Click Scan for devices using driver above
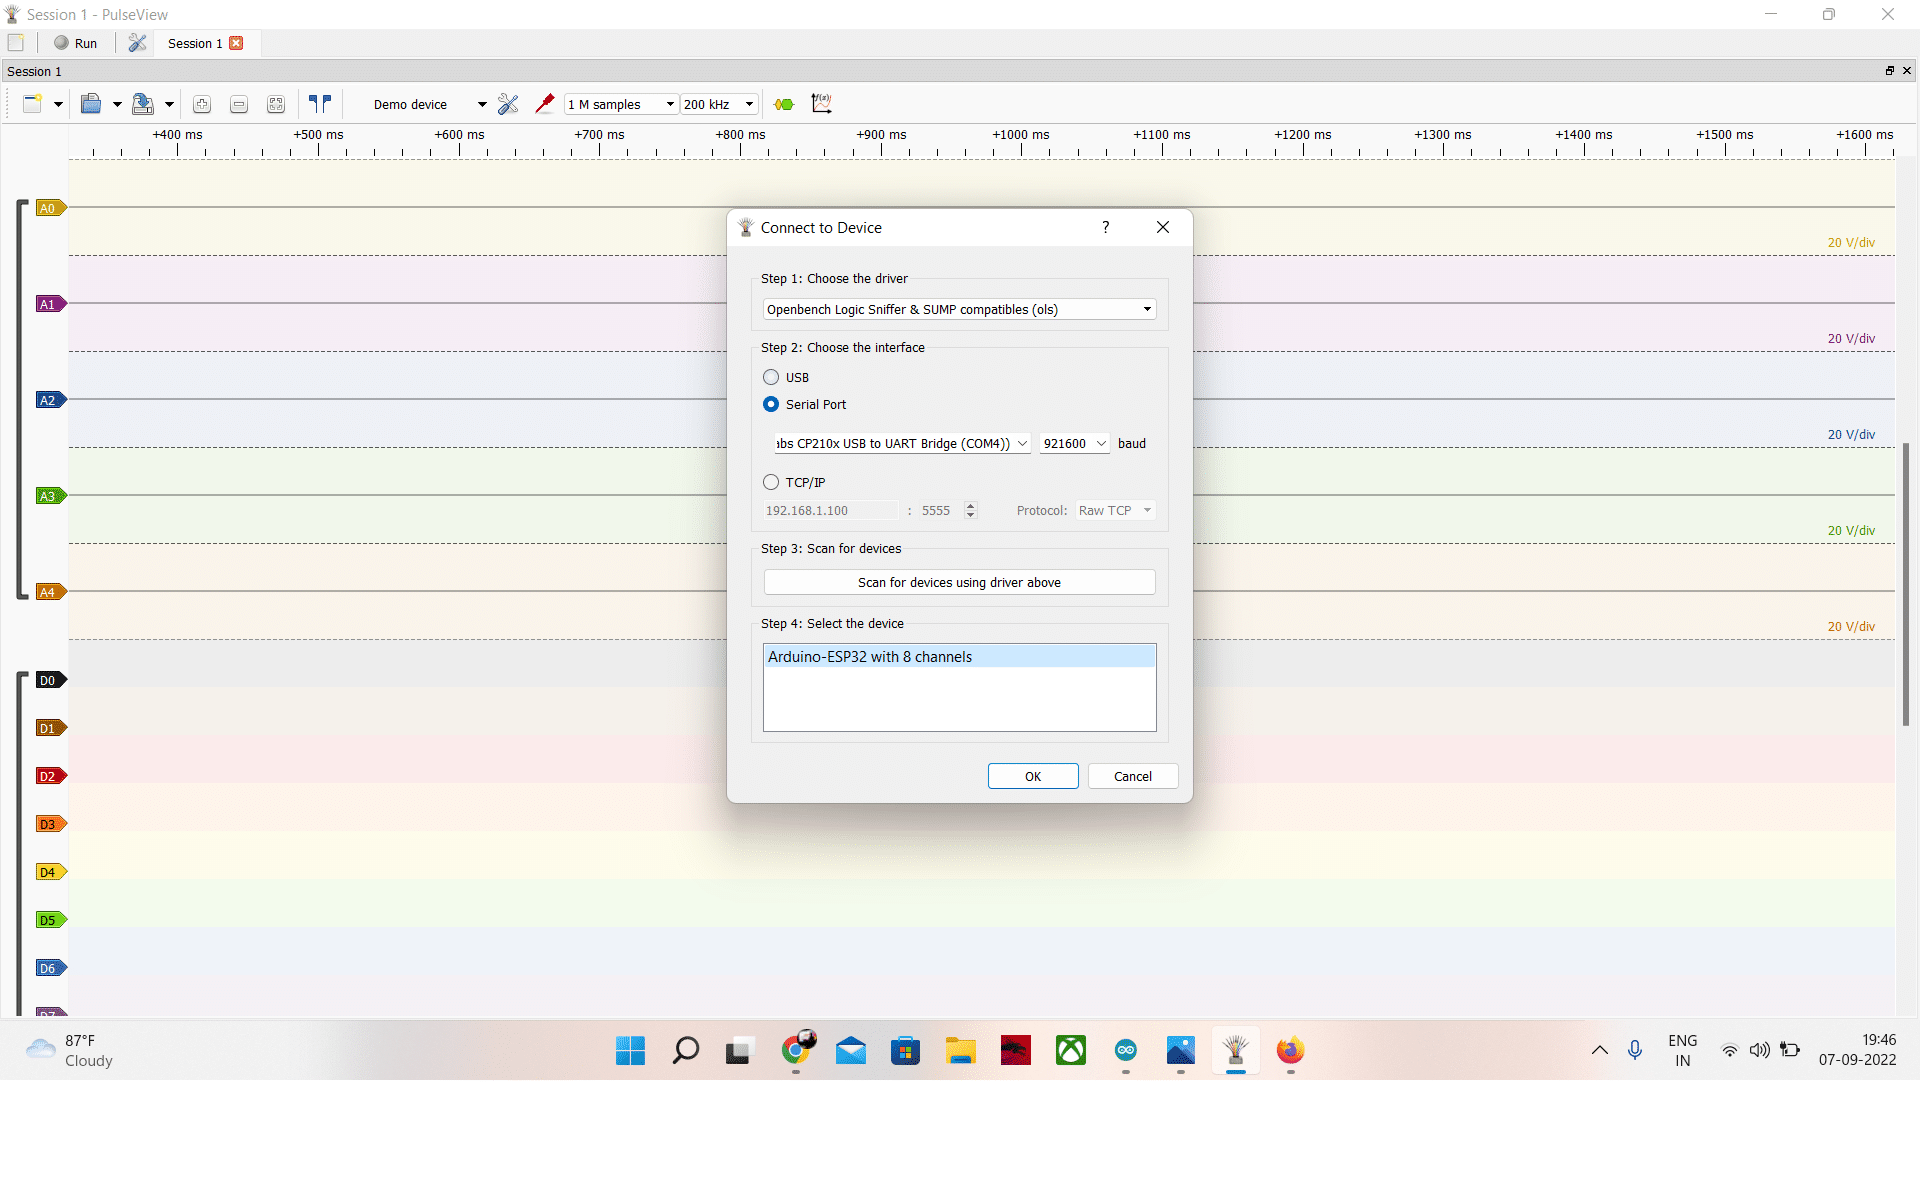1920x1200 pixels. (x=959, y=582)
